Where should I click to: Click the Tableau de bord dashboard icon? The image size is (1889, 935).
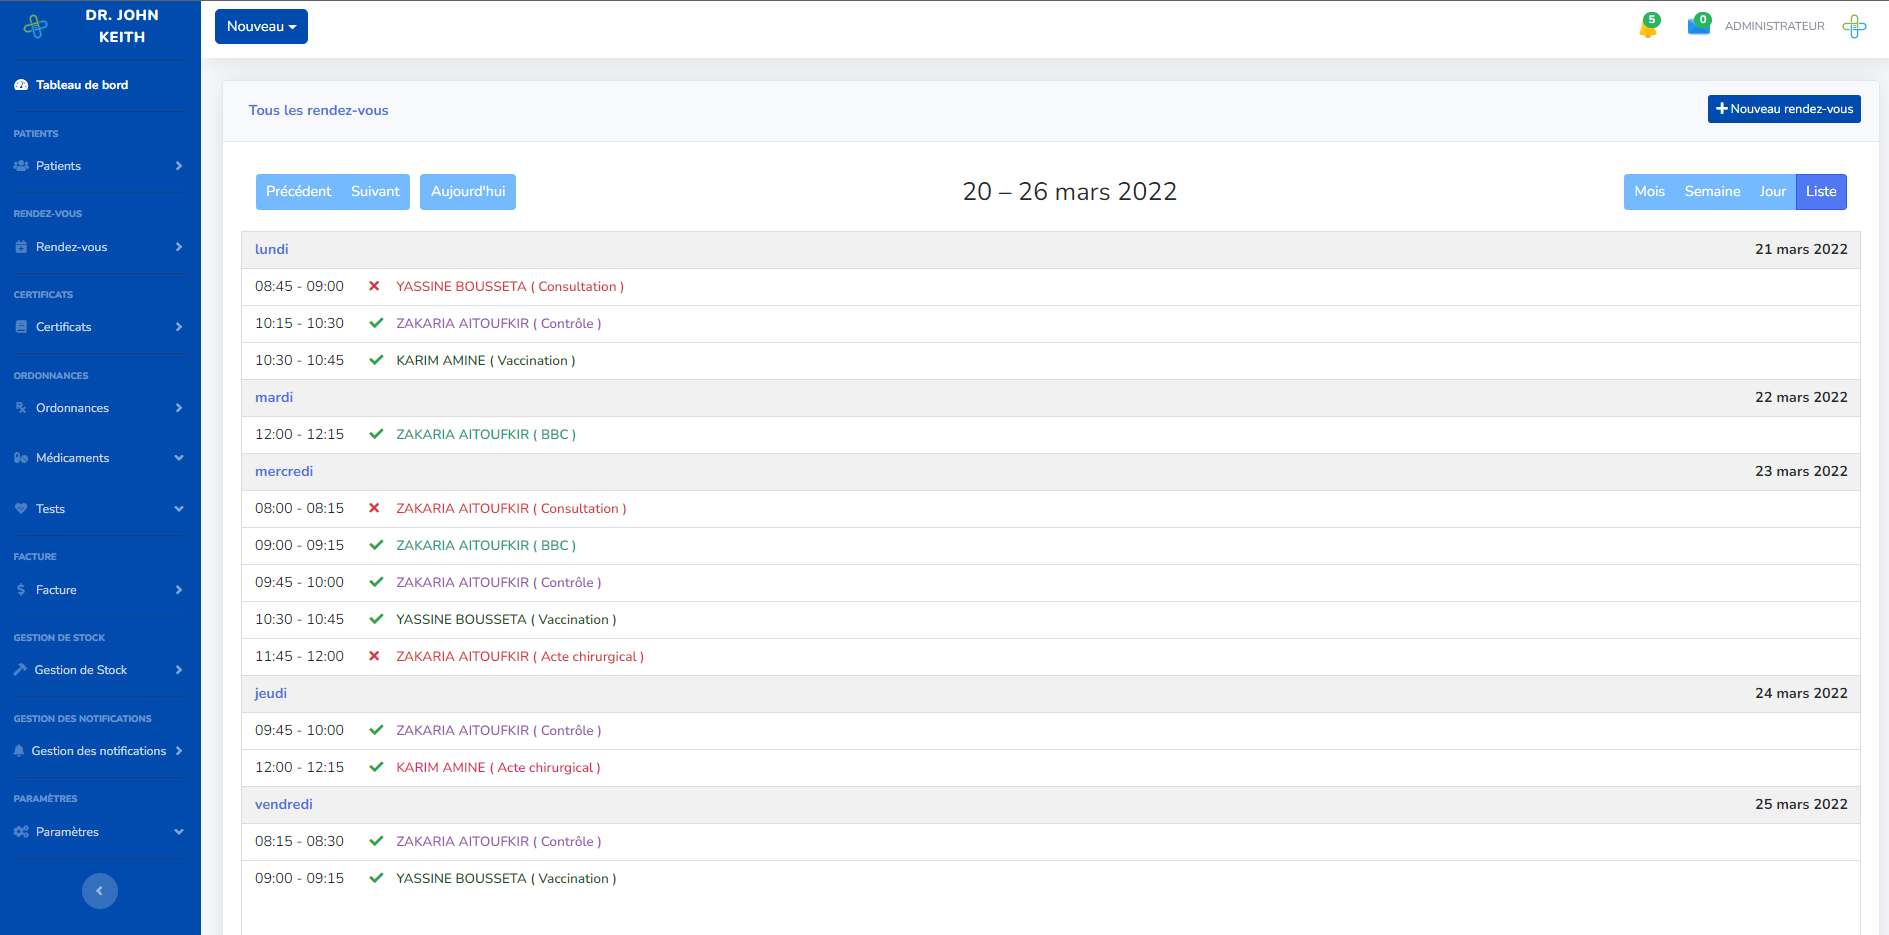click(x=21, y=85)
